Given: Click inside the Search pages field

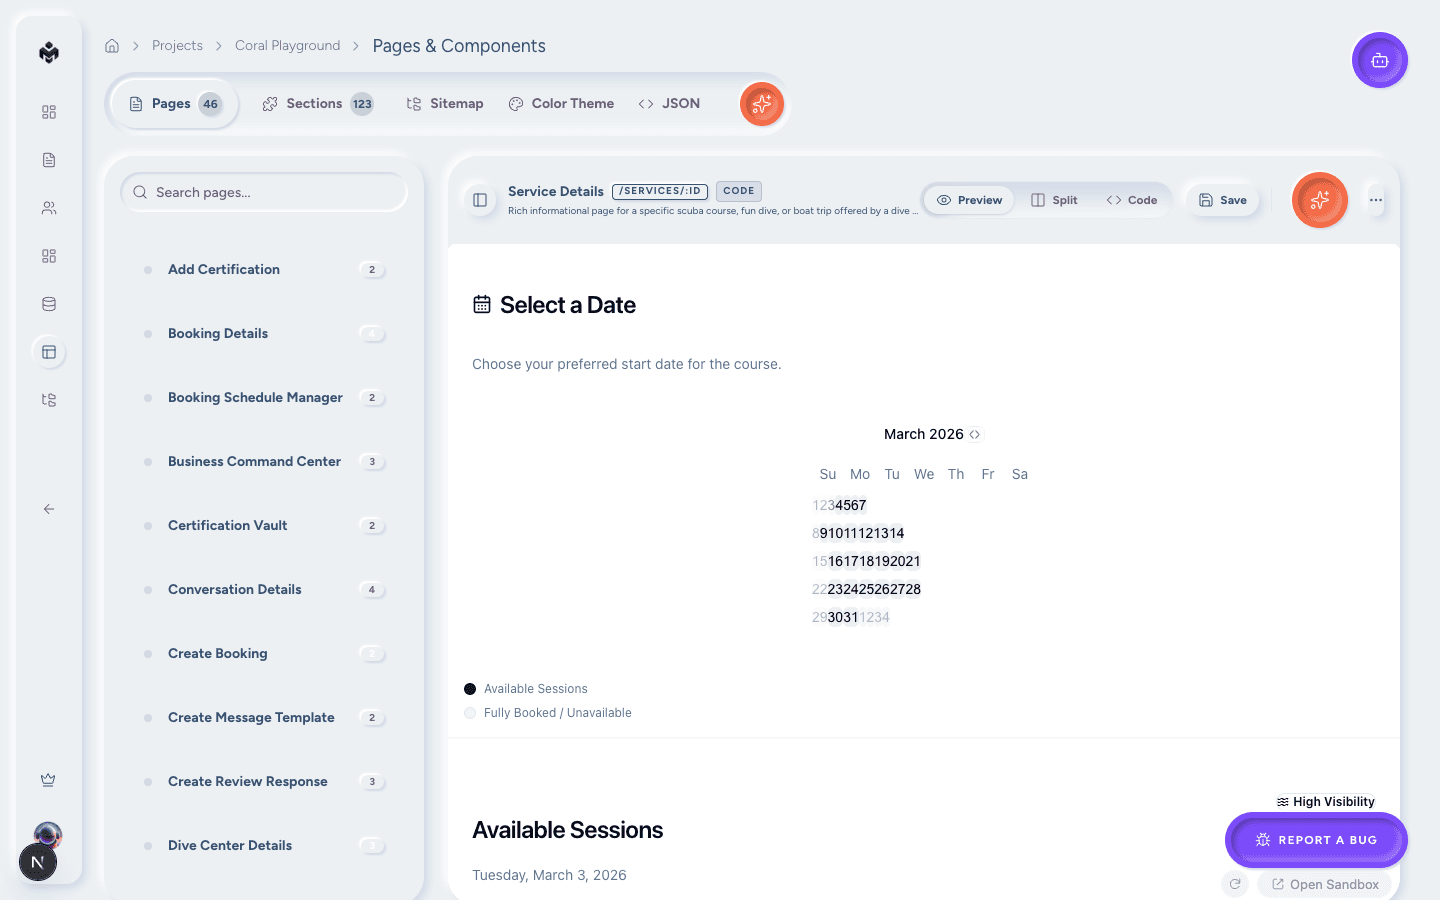Looking at the screenshot, I should pyautogui.click(x=263, y=191).
